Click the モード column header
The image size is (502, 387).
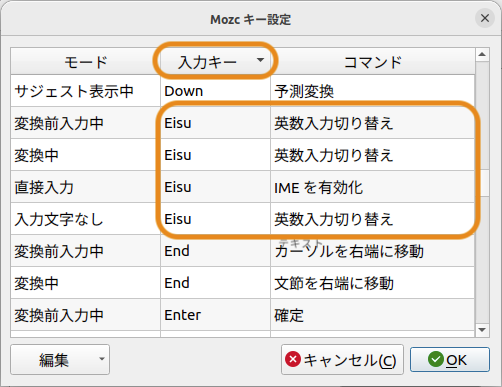tap(86, 62)
